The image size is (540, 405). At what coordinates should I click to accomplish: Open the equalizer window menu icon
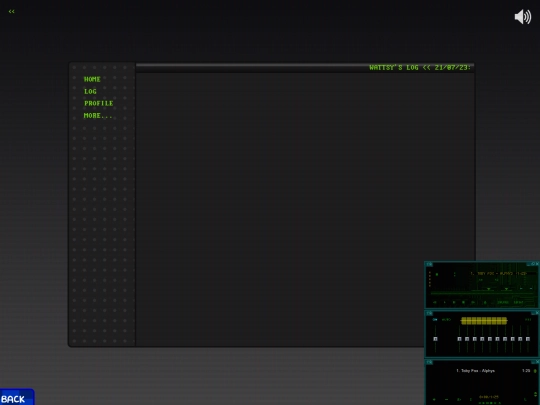pos(429,313)
